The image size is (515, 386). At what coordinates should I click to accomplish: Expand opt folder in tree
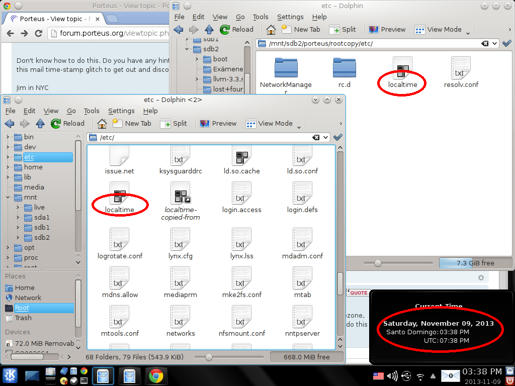[8, 248]
